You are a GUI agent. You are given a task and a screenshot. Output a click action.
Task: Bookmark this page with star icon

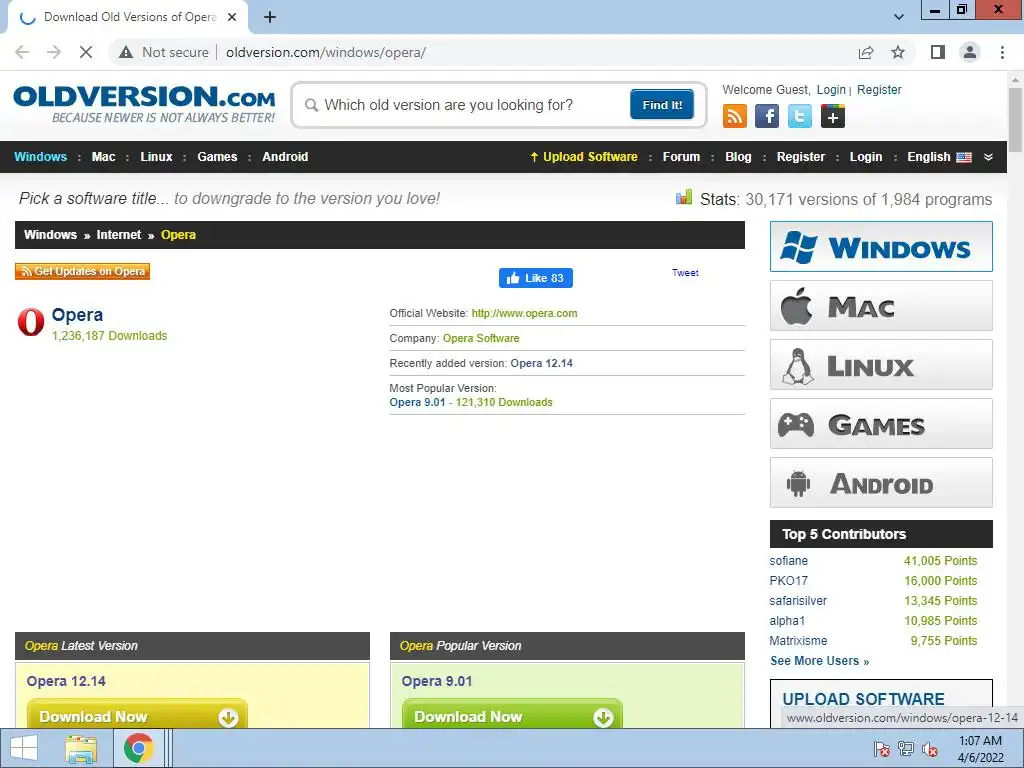[x=898, y=52]
